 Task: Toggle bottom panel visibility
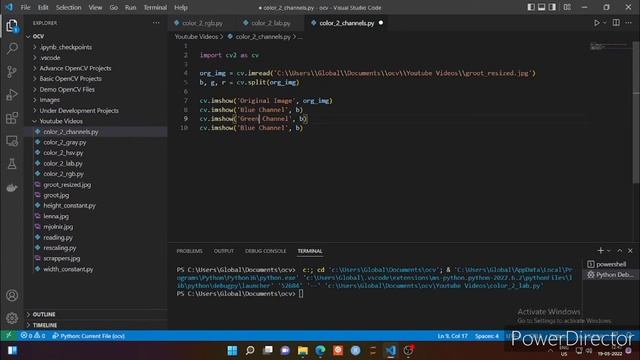coord(542,7)
